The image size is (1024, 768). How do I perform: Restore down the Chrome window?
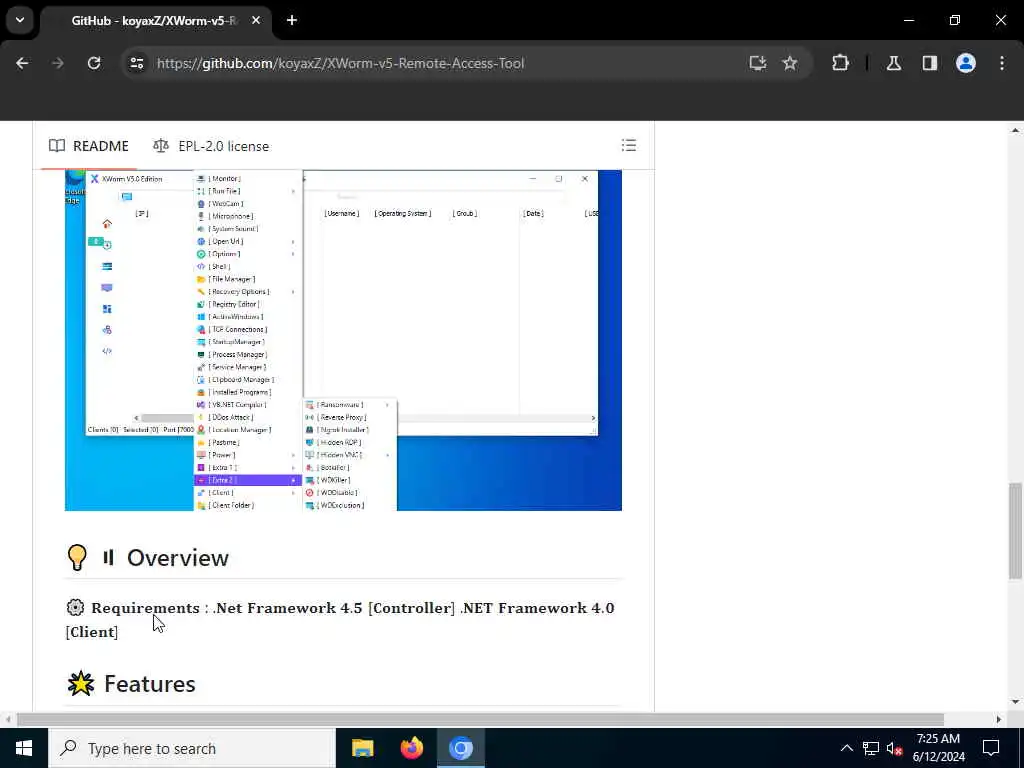pos(955,21)
